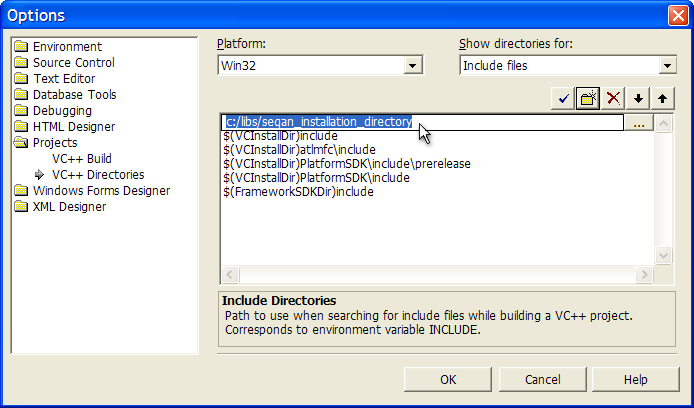Select the Source Control folder icon
The image size is (694, 408).
pos(21,63)
